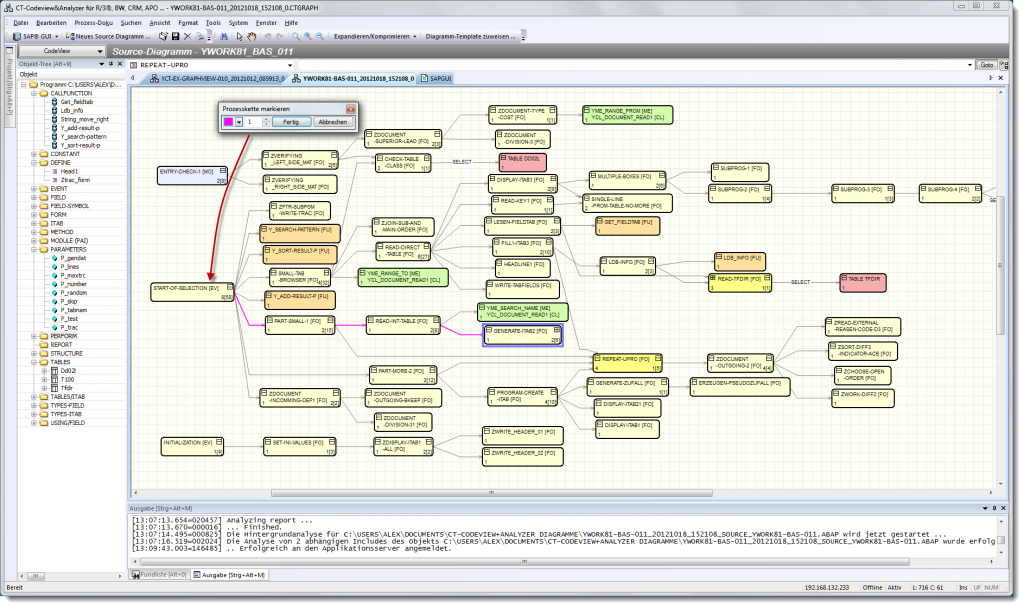Open the Find tool using the binoculars icon
The image size is (1024, 607).
224,35
